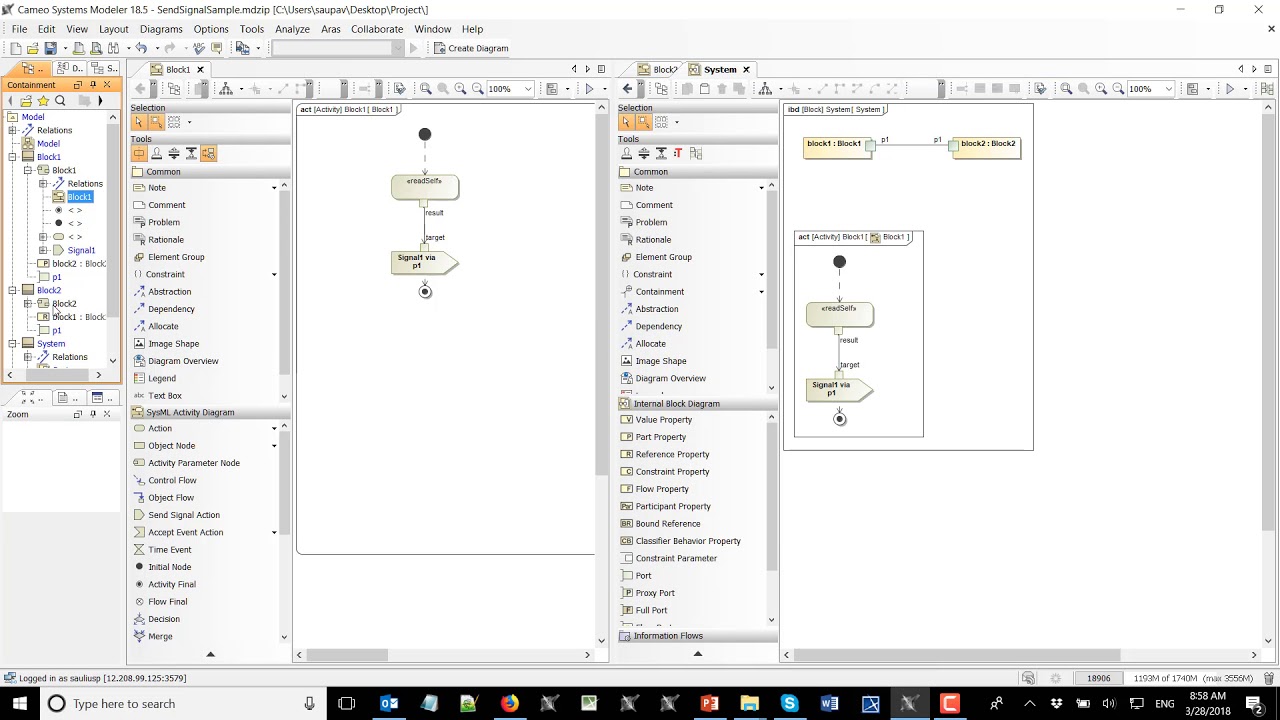Toggle marquee selection mode in Block1 palette

point(156,122)
